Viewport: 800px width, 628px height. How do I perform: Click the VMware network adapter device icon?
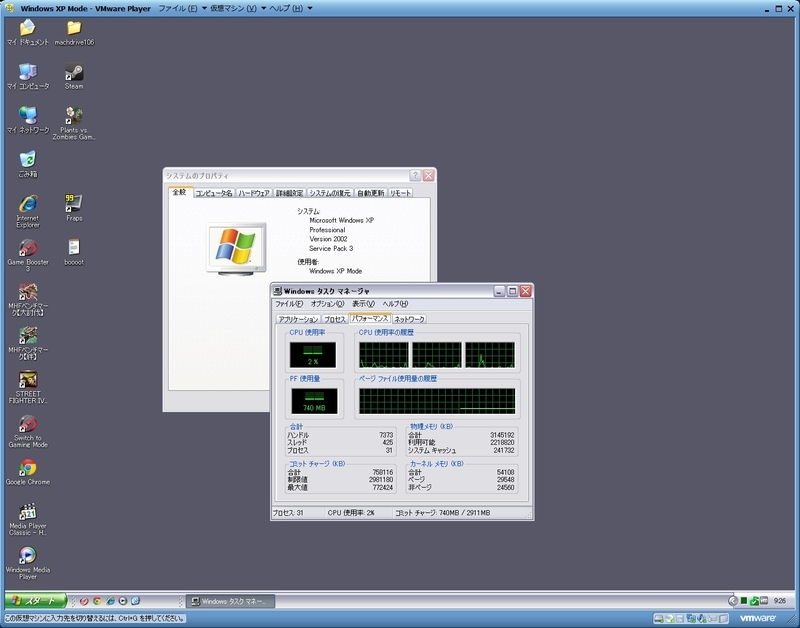(691, 619)
